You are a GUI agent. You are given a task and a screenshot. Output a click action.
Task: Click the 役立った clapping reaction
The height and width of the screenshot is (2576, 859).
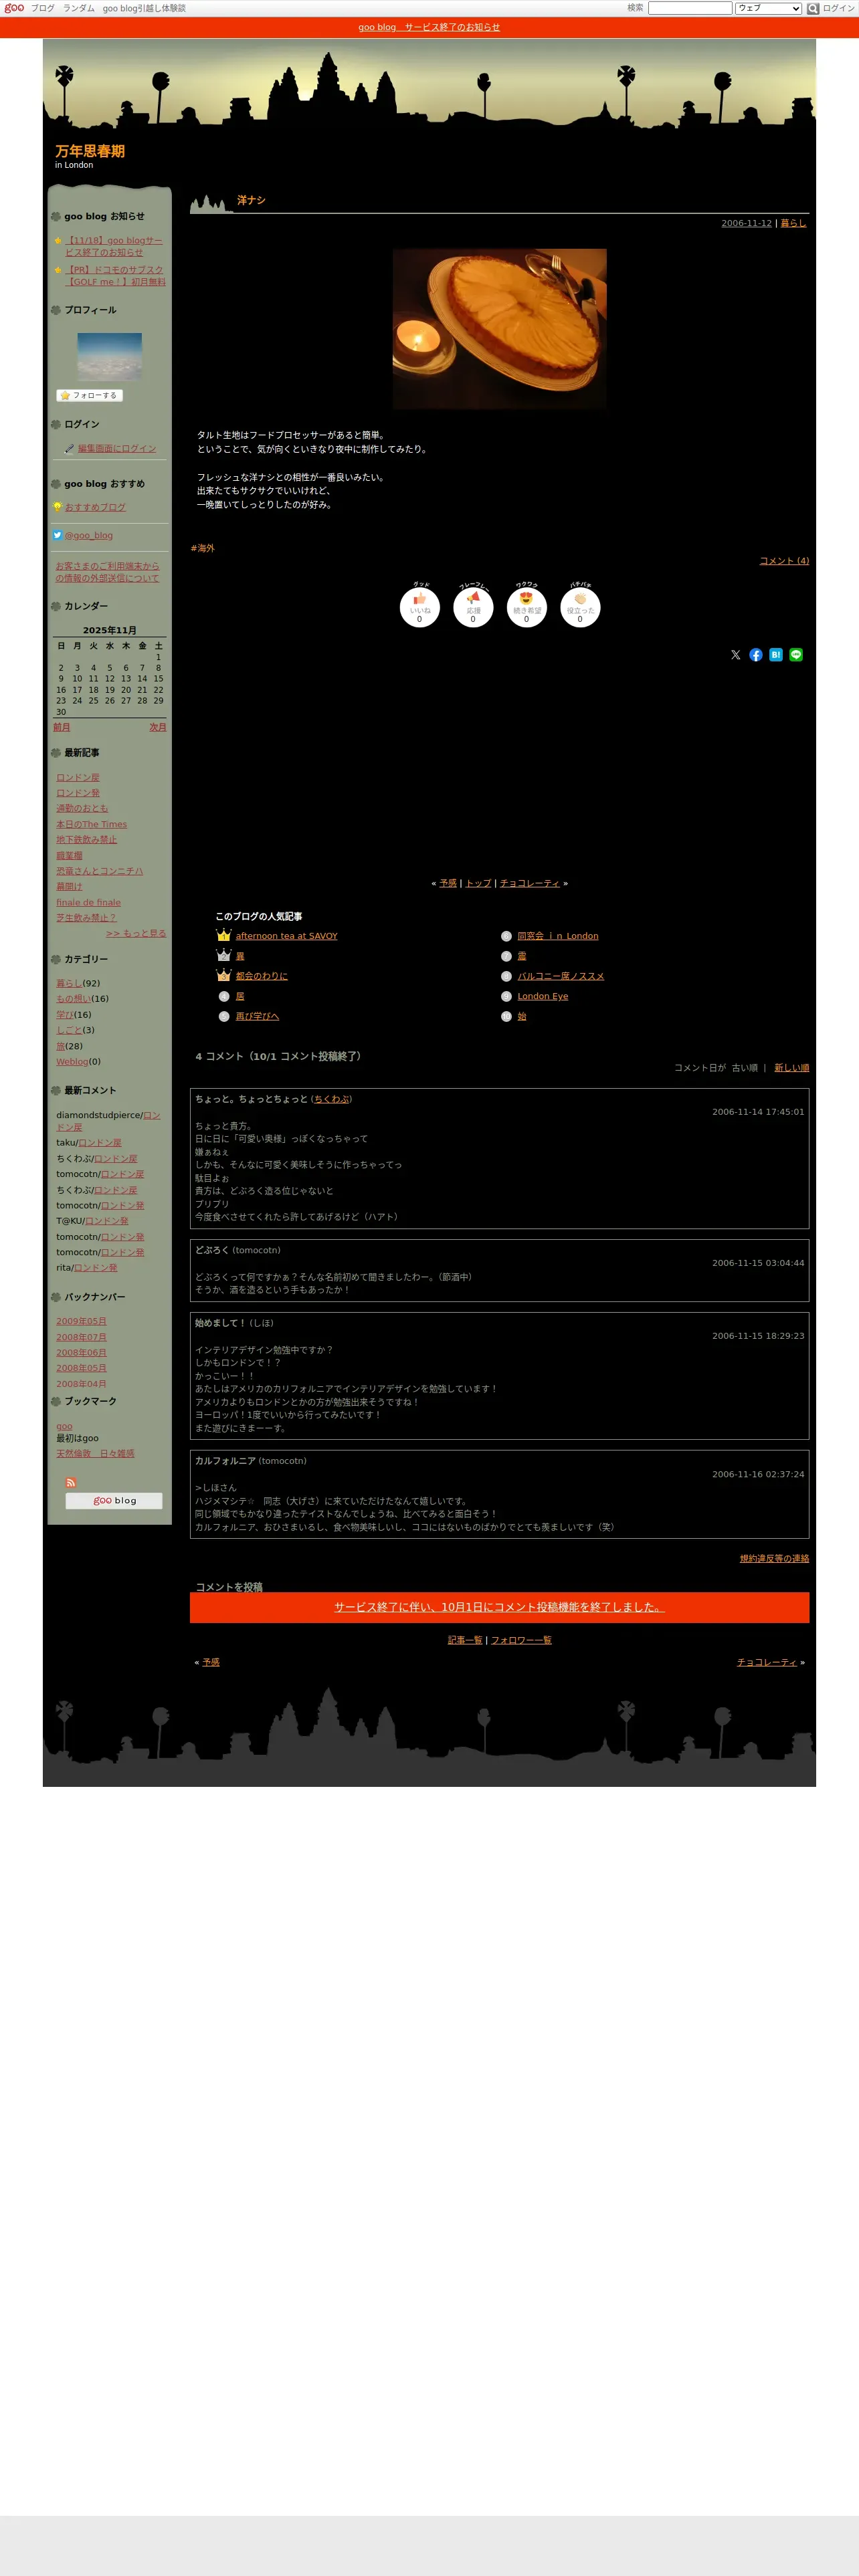point(580,607)
